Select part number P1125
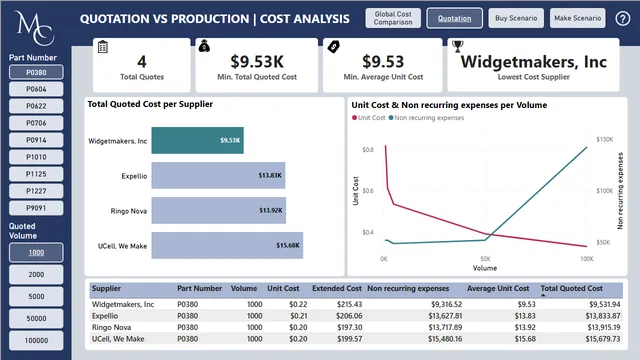This screenshot has height=360, width=640. tap(36, 174)
